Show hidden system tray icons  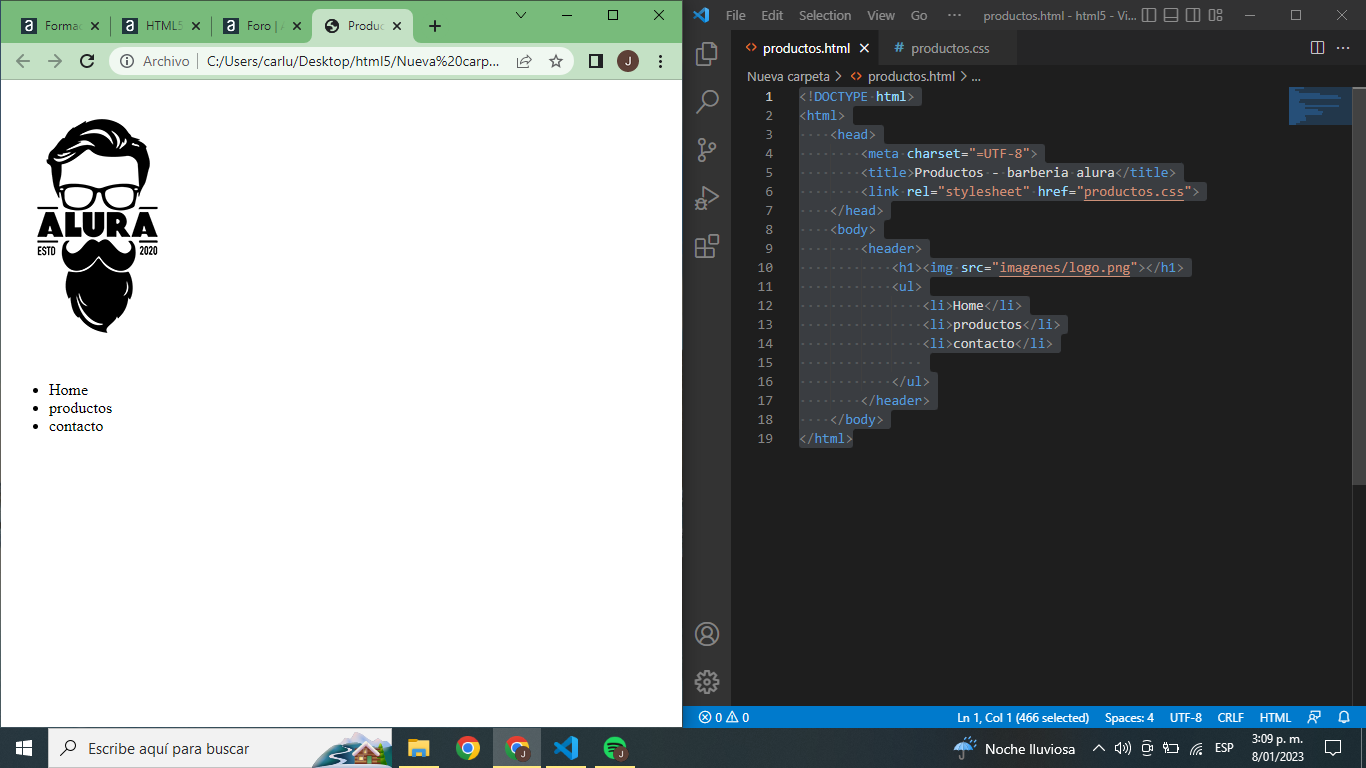1098,748
